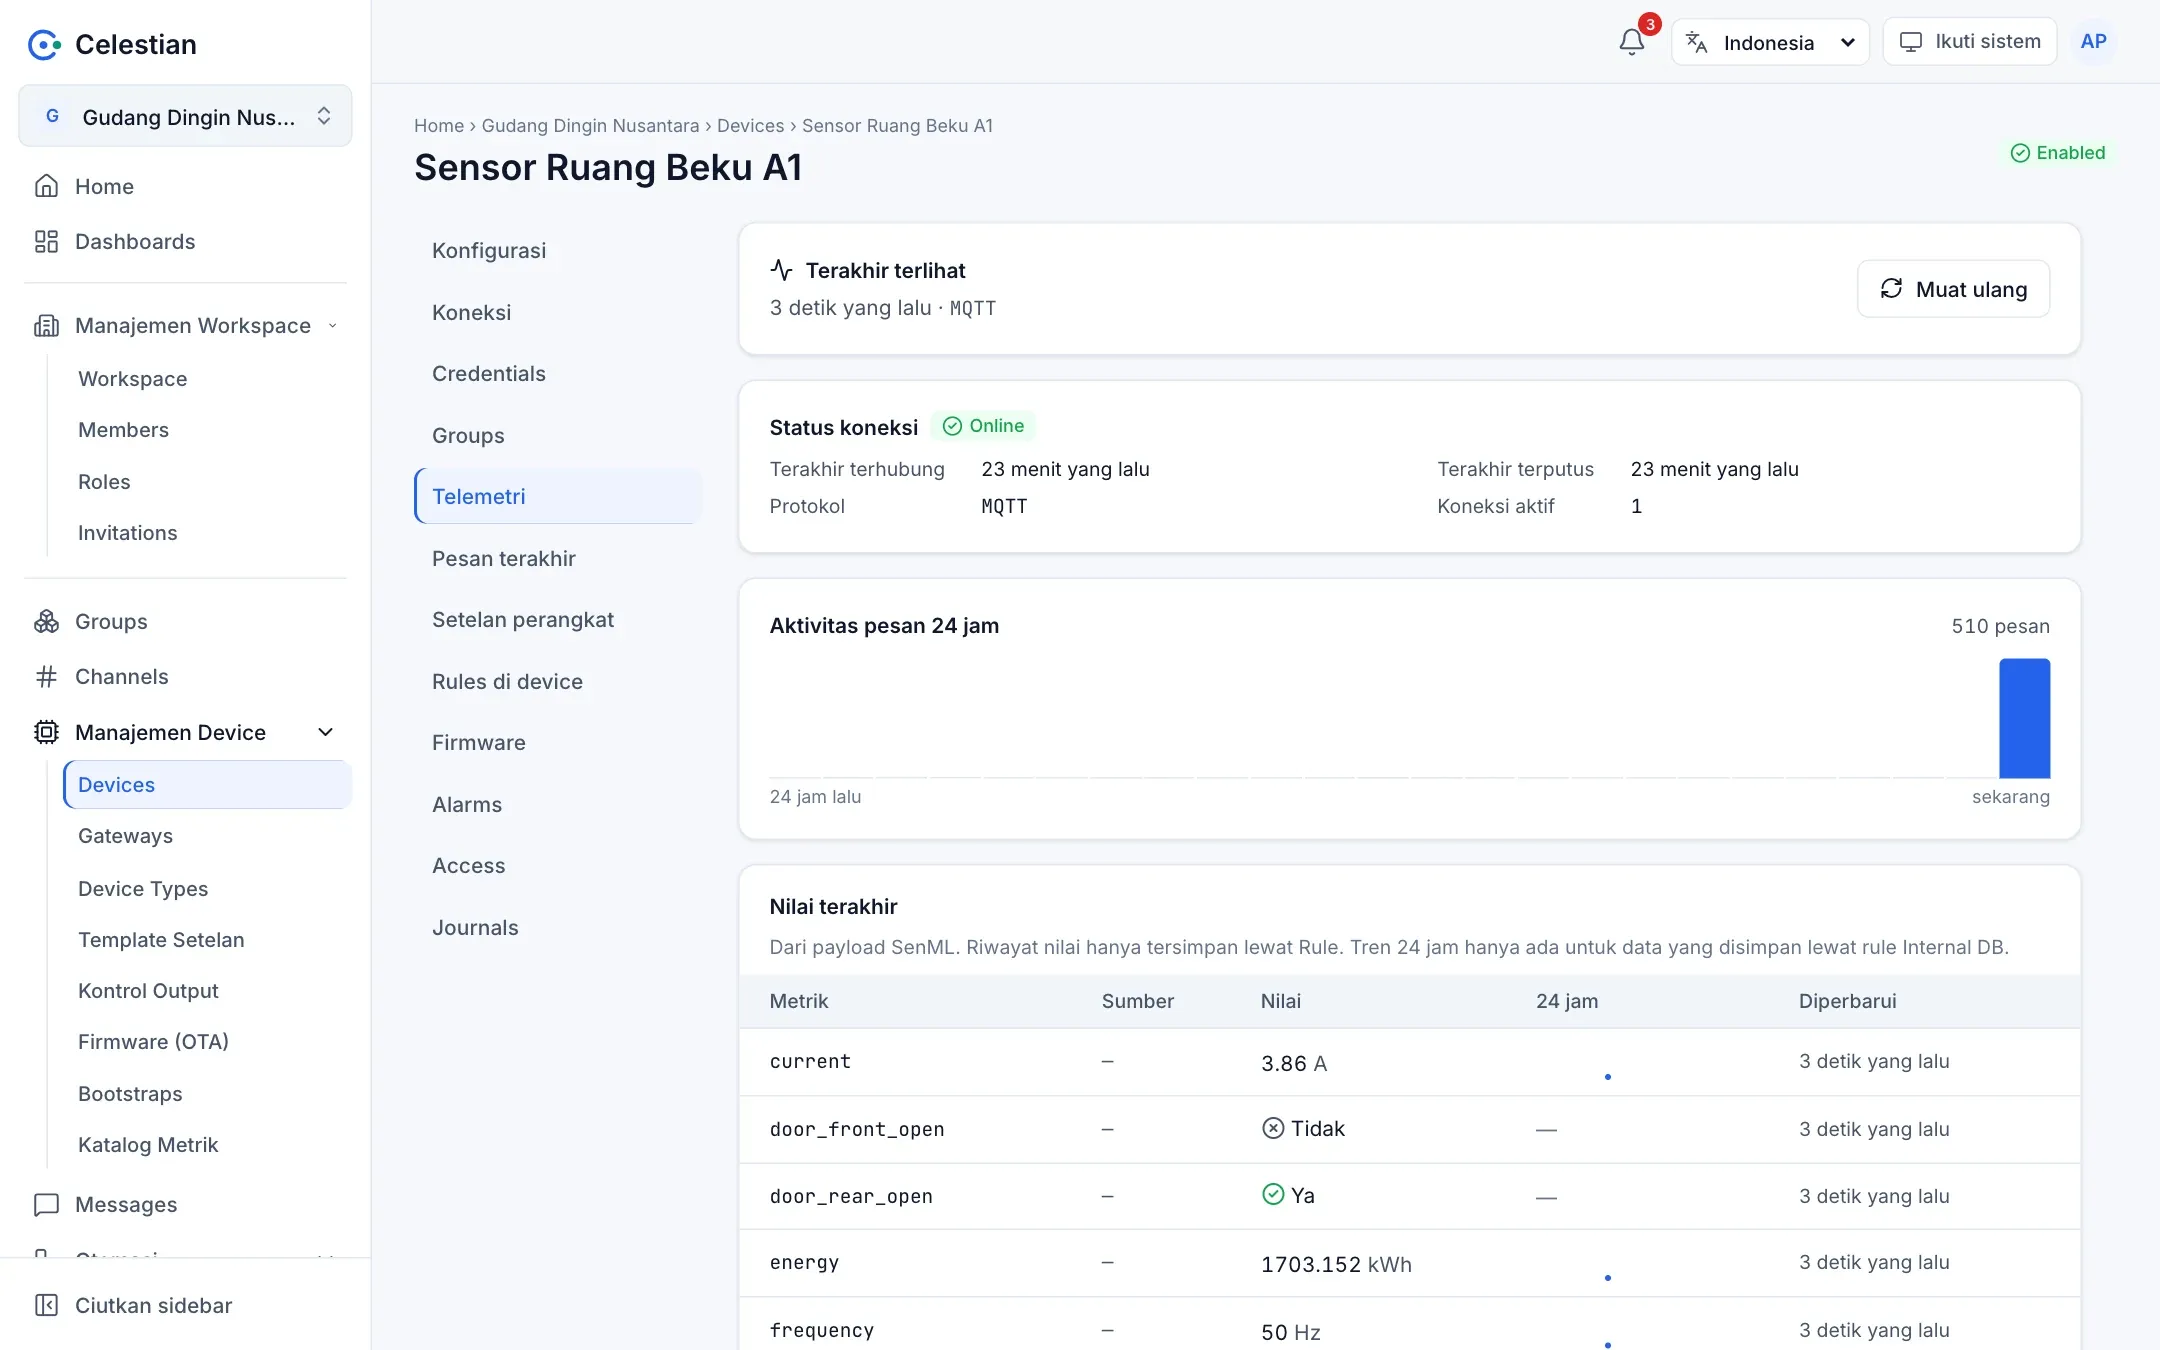Click the Tidak value for door_front_open
The width and height of the screenshot is (2160, 1350).
[x=1303, y=1129]
